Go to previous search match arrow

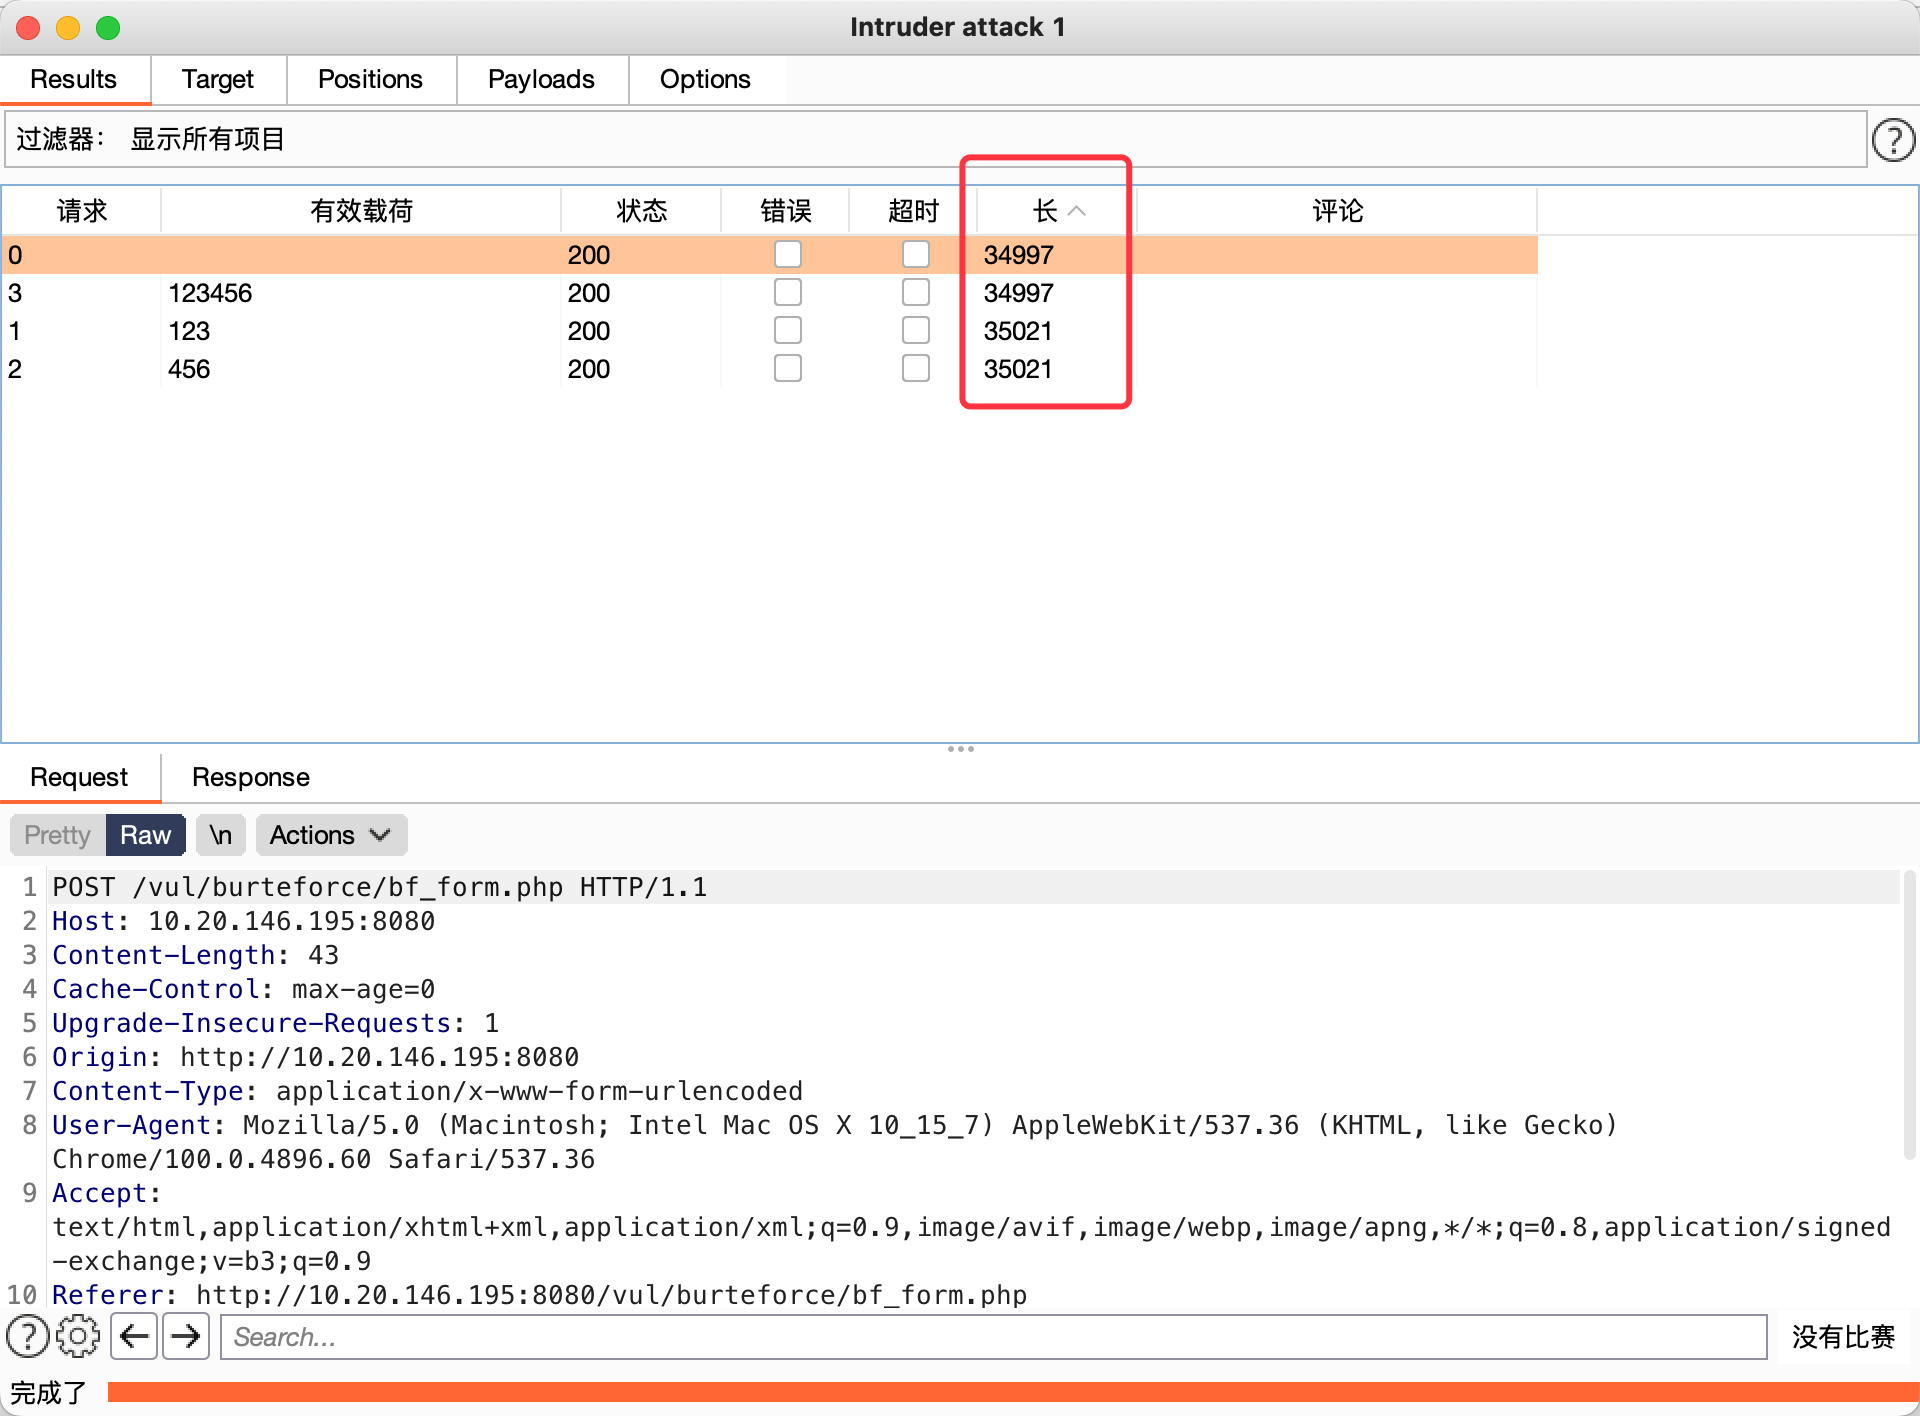point(134,1336)
